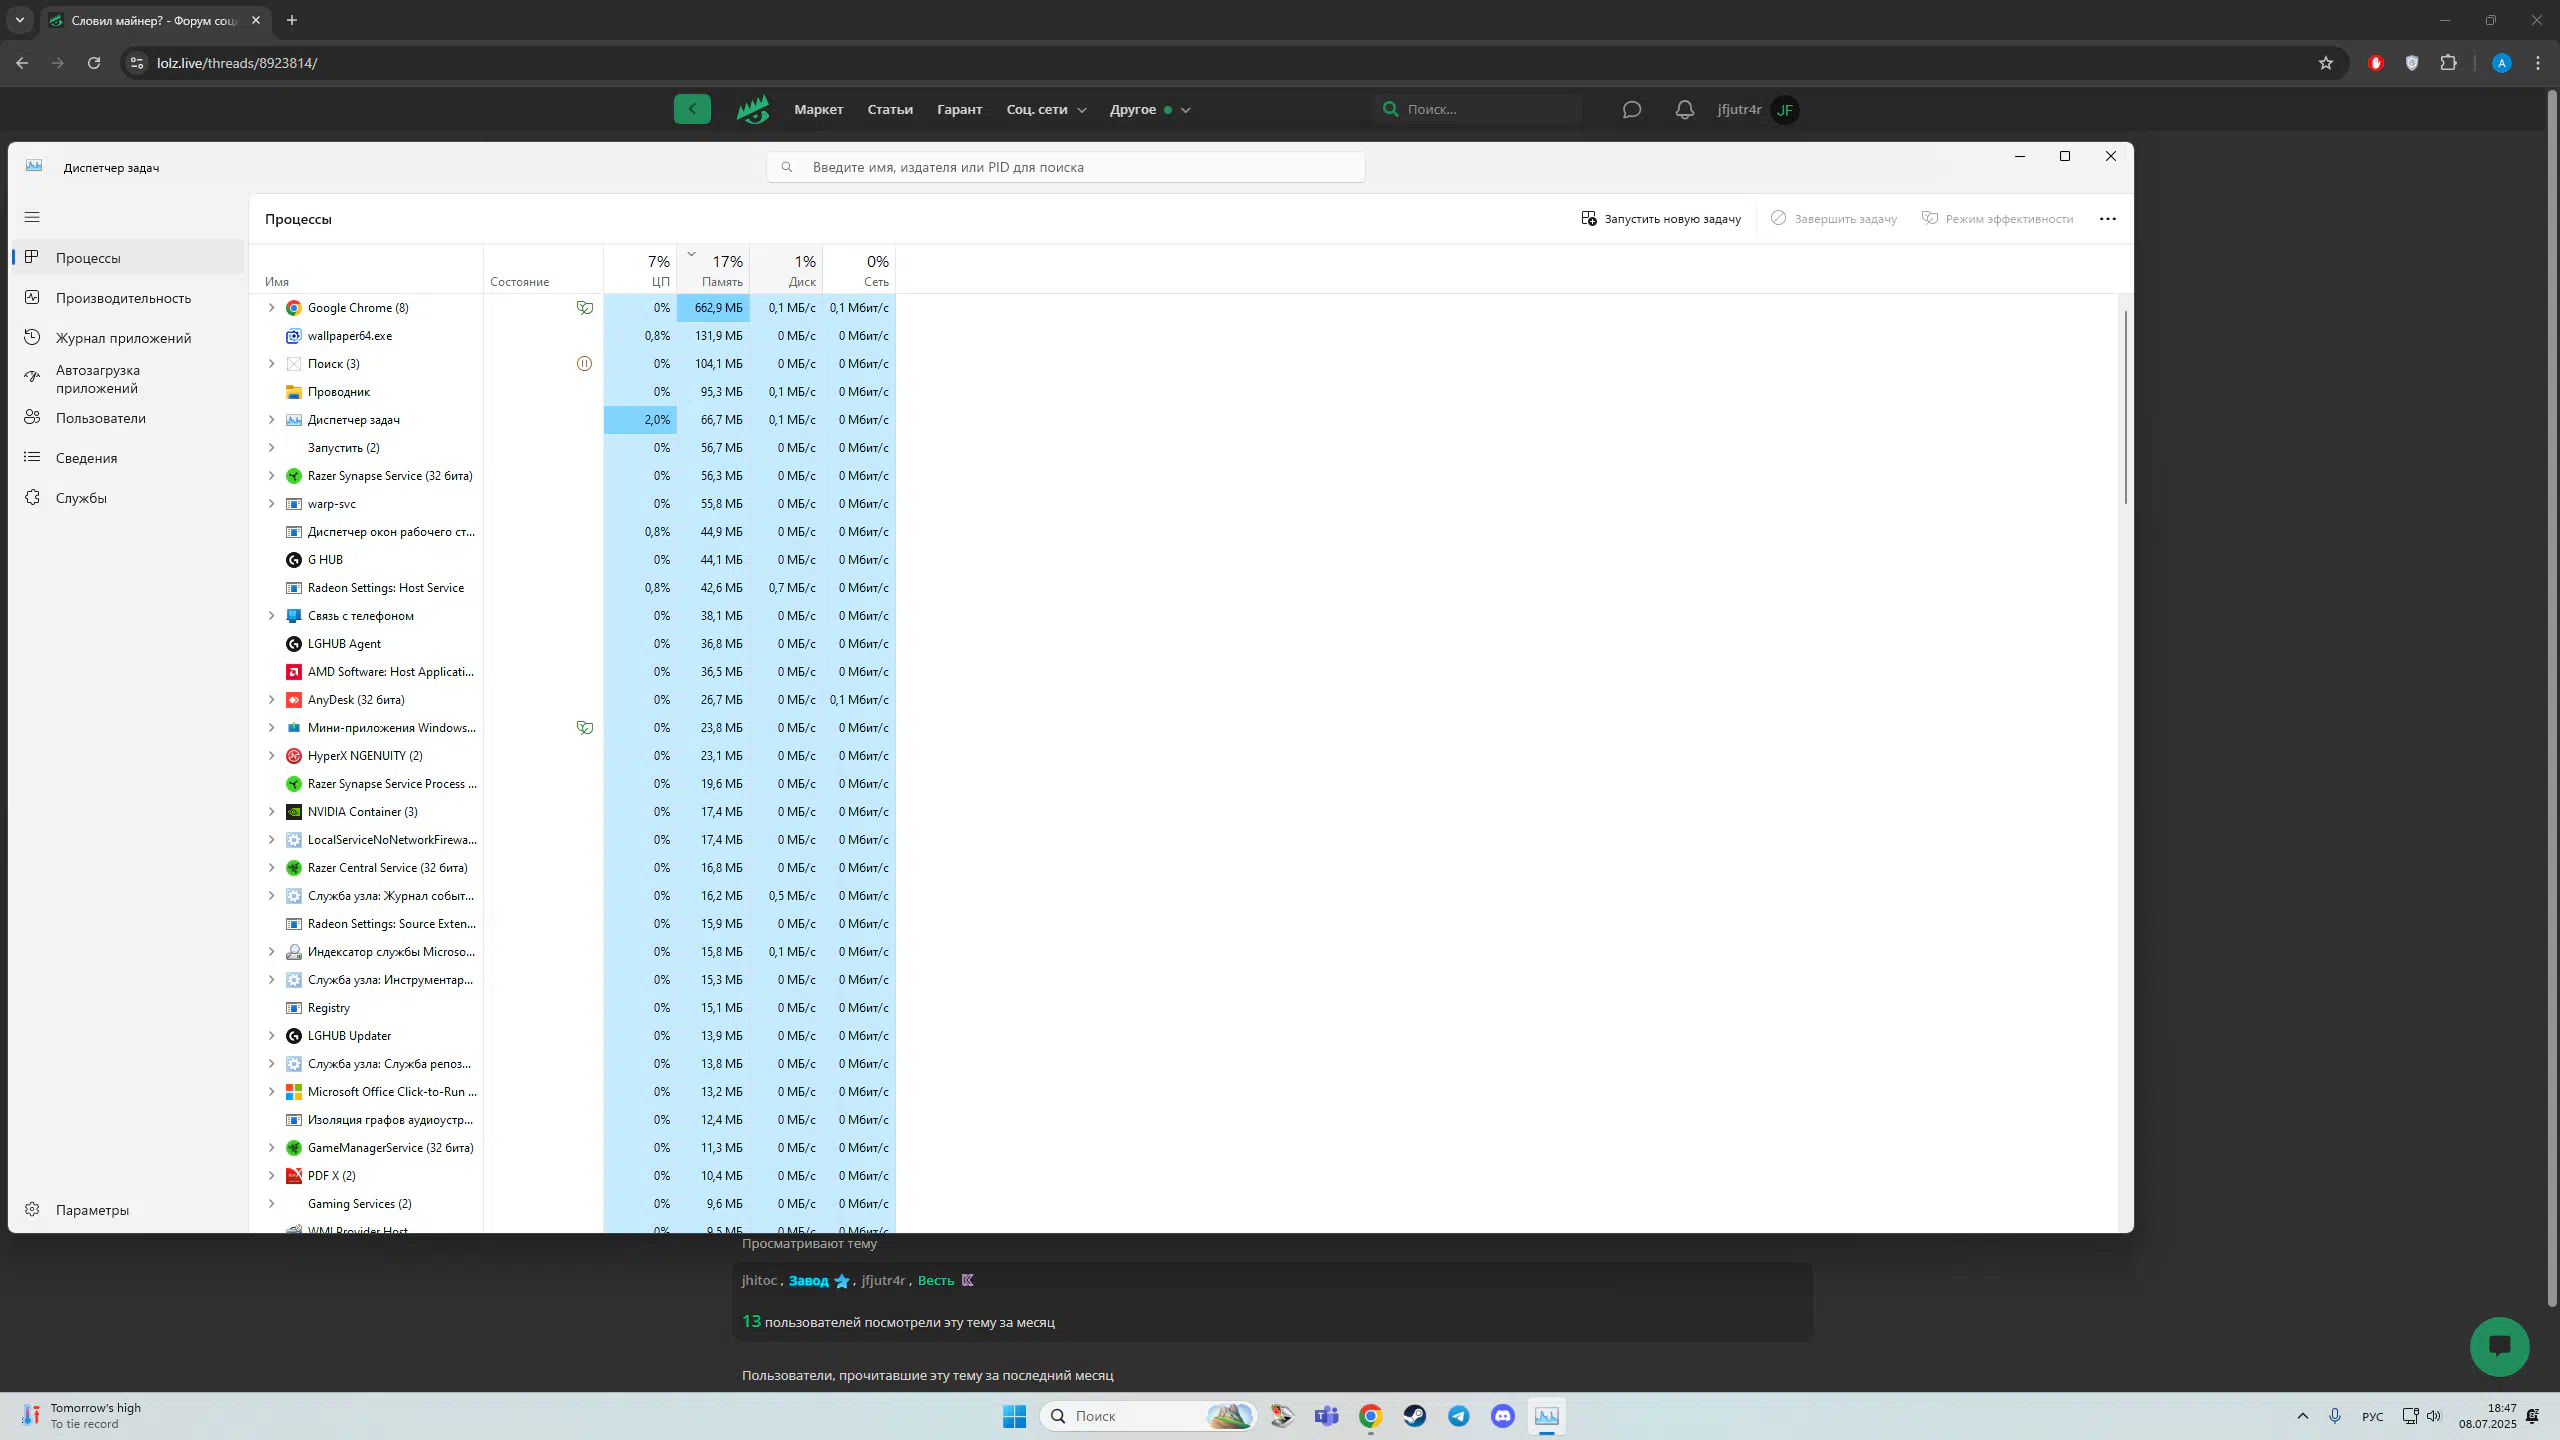2560x1440 pixels.
Task: Open Startup apps icon in sidebar
Action: pyautogui.click(x=32, y=377)
